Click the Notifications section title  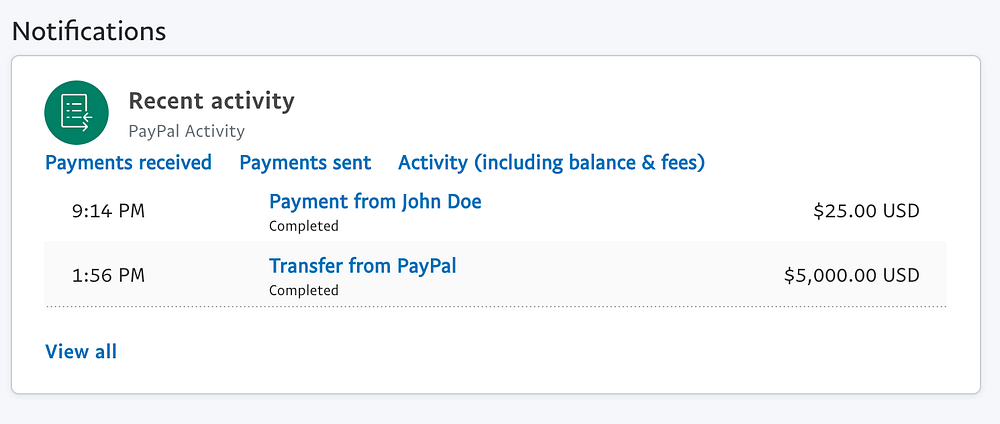tap(88, 30)
